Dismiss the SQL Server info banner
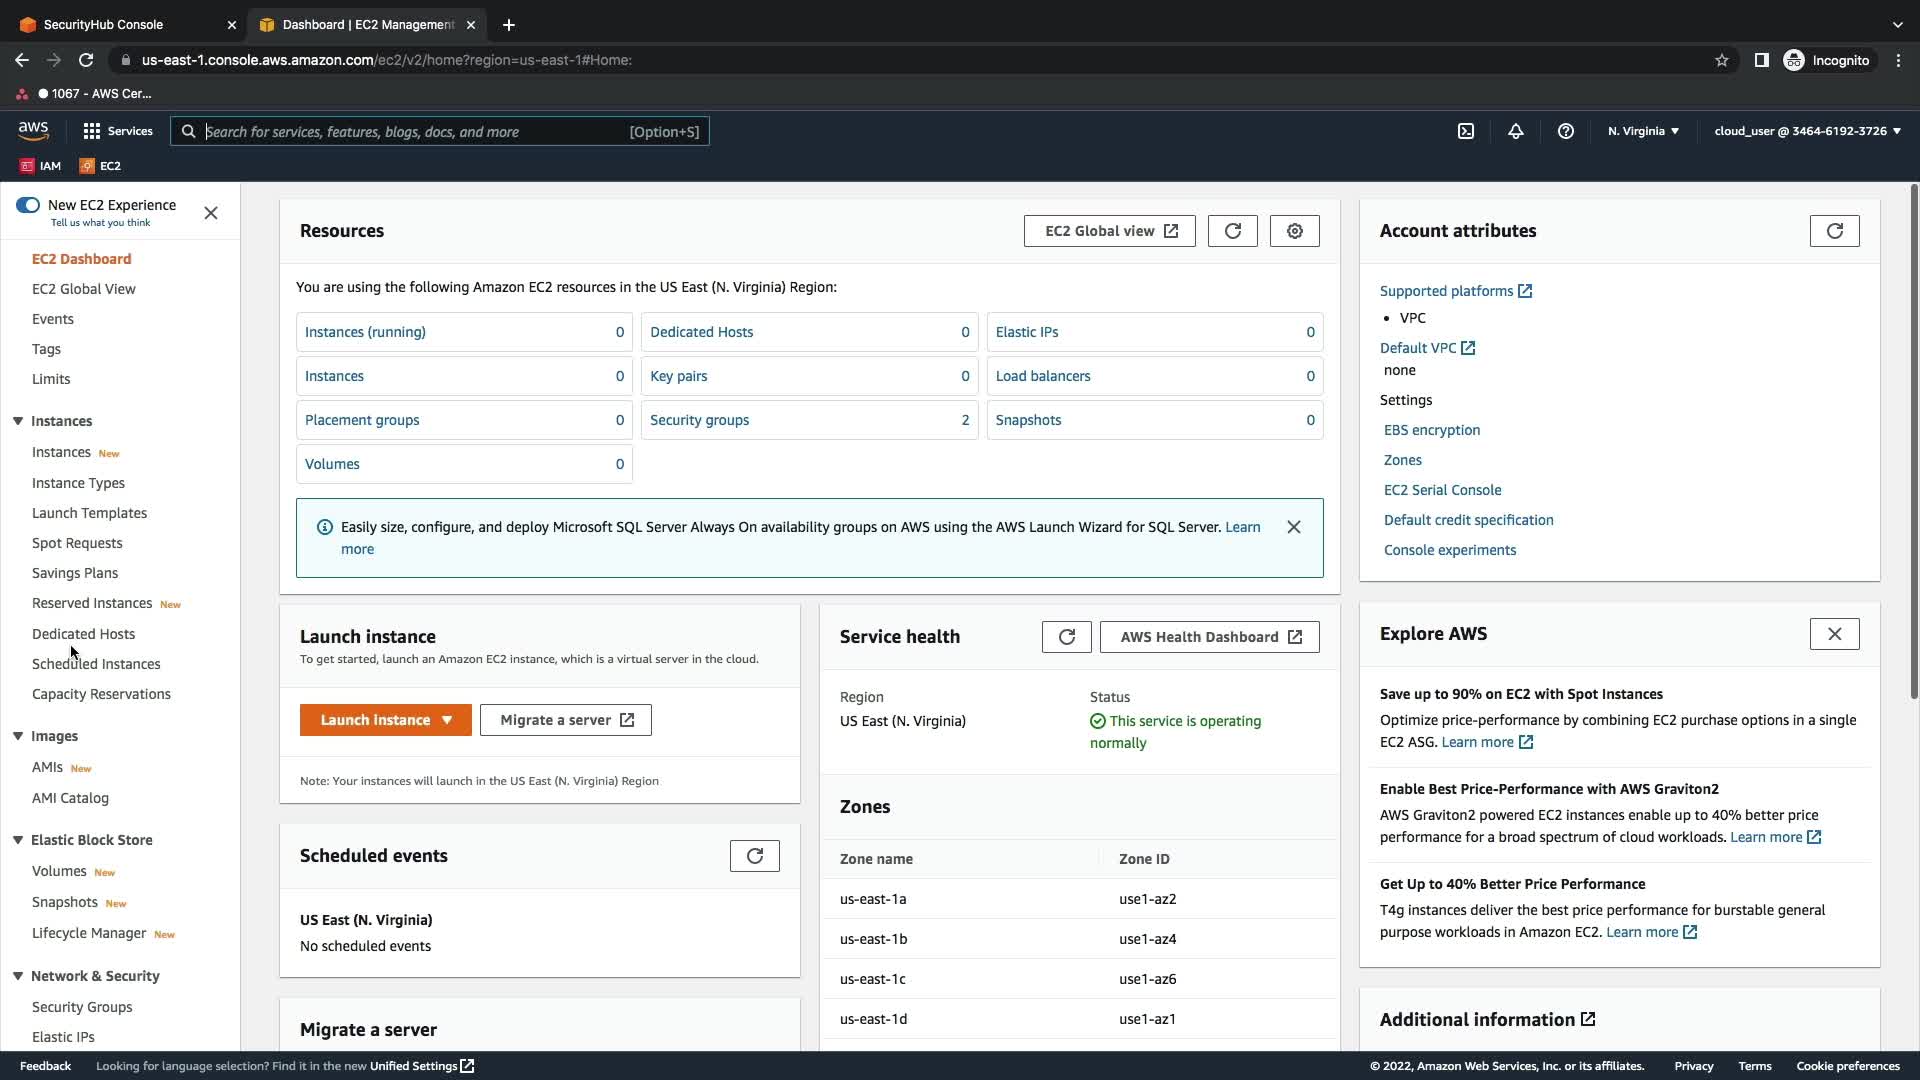 click(1293, 527)
